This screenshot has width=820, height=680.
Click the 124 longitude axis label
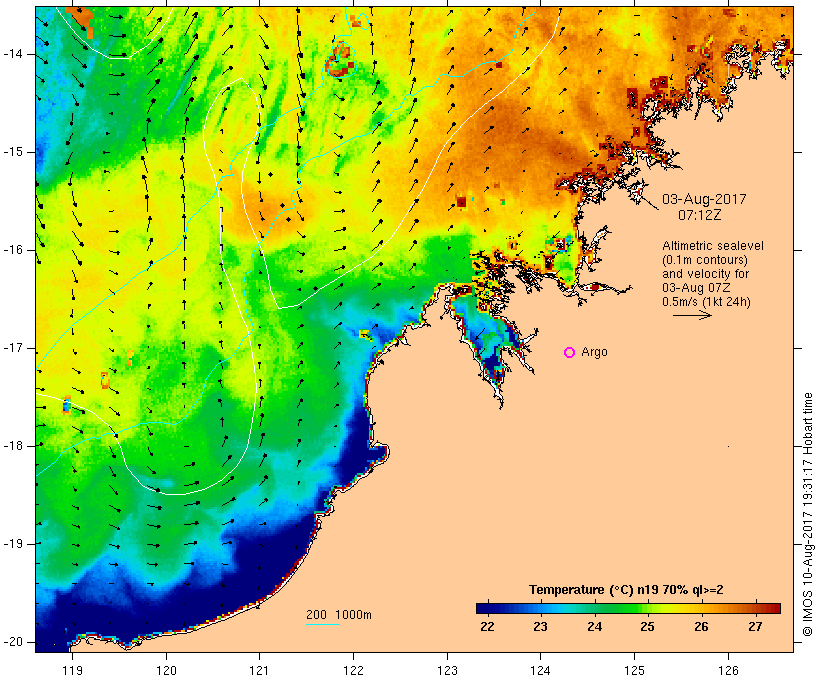tap(541, 670)
